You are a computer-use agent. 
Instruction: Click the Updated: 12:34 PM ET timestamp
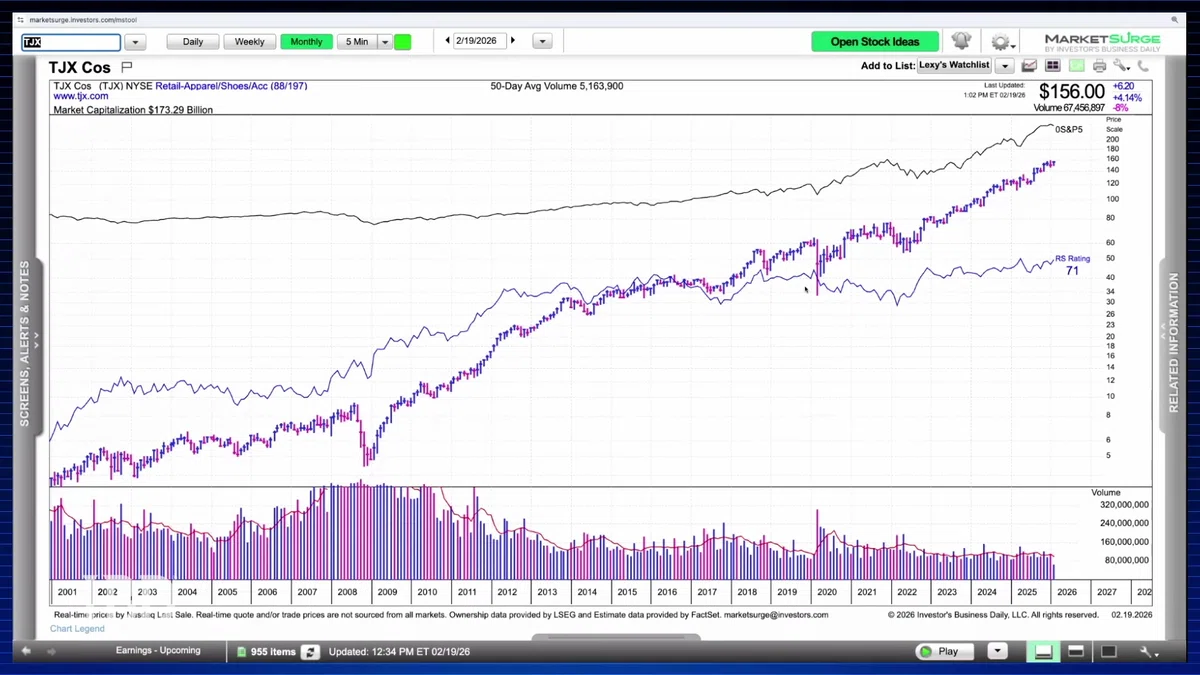[x=399, y=652]
